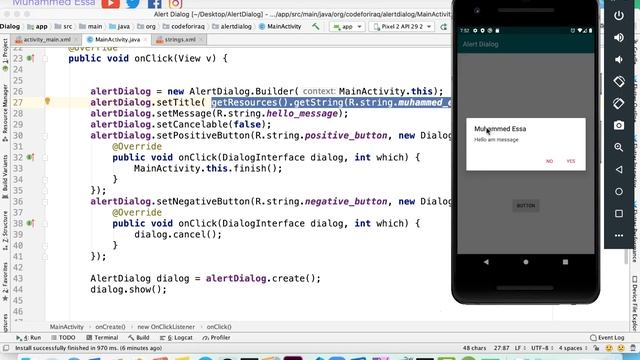The image size is (640, 360).
Task: Open the Build tool window
Action: tap(139, 338)
